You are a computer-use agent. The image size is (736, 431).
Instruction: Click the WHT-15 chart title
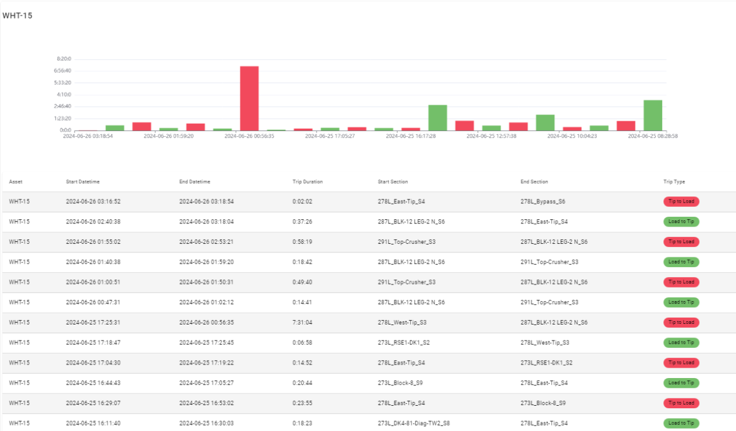pos(17,15)
